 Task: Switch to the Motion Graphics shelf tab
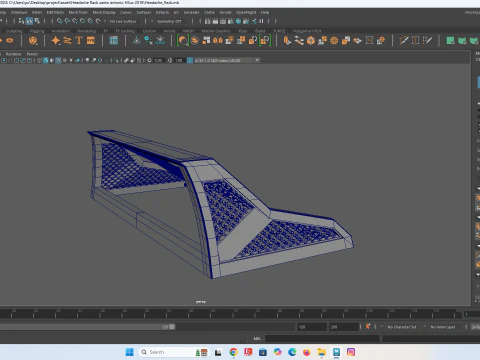click(216, 31)
